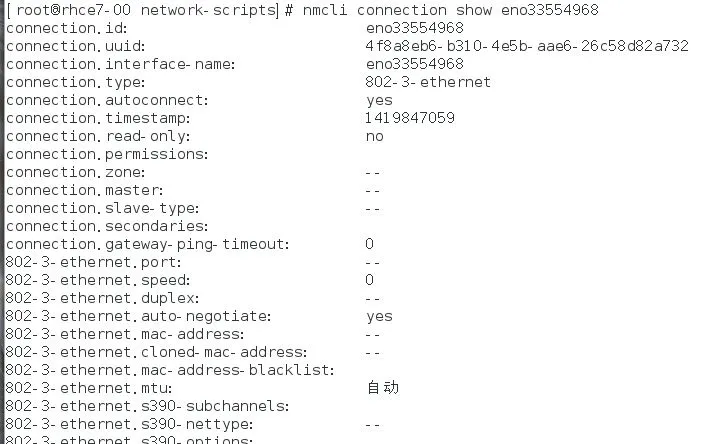Image resolution: width=709 pixels, height=444 pixels.
Task: Click the cloned-mac-address label
Action: coord(156,352)
